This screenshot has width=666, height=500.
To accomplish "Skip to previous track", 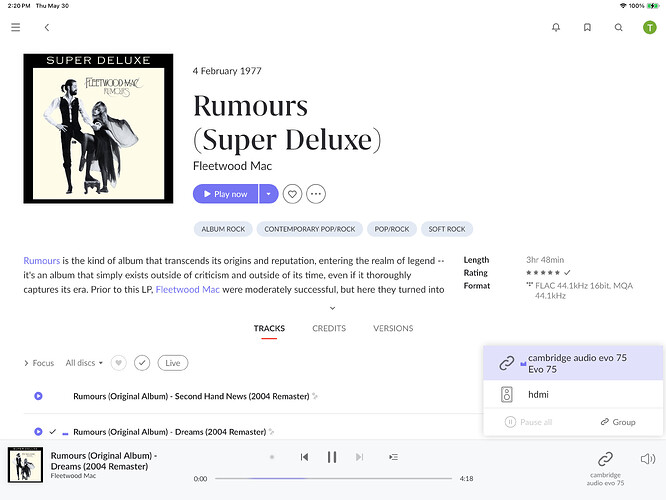I will pos(304,457).
